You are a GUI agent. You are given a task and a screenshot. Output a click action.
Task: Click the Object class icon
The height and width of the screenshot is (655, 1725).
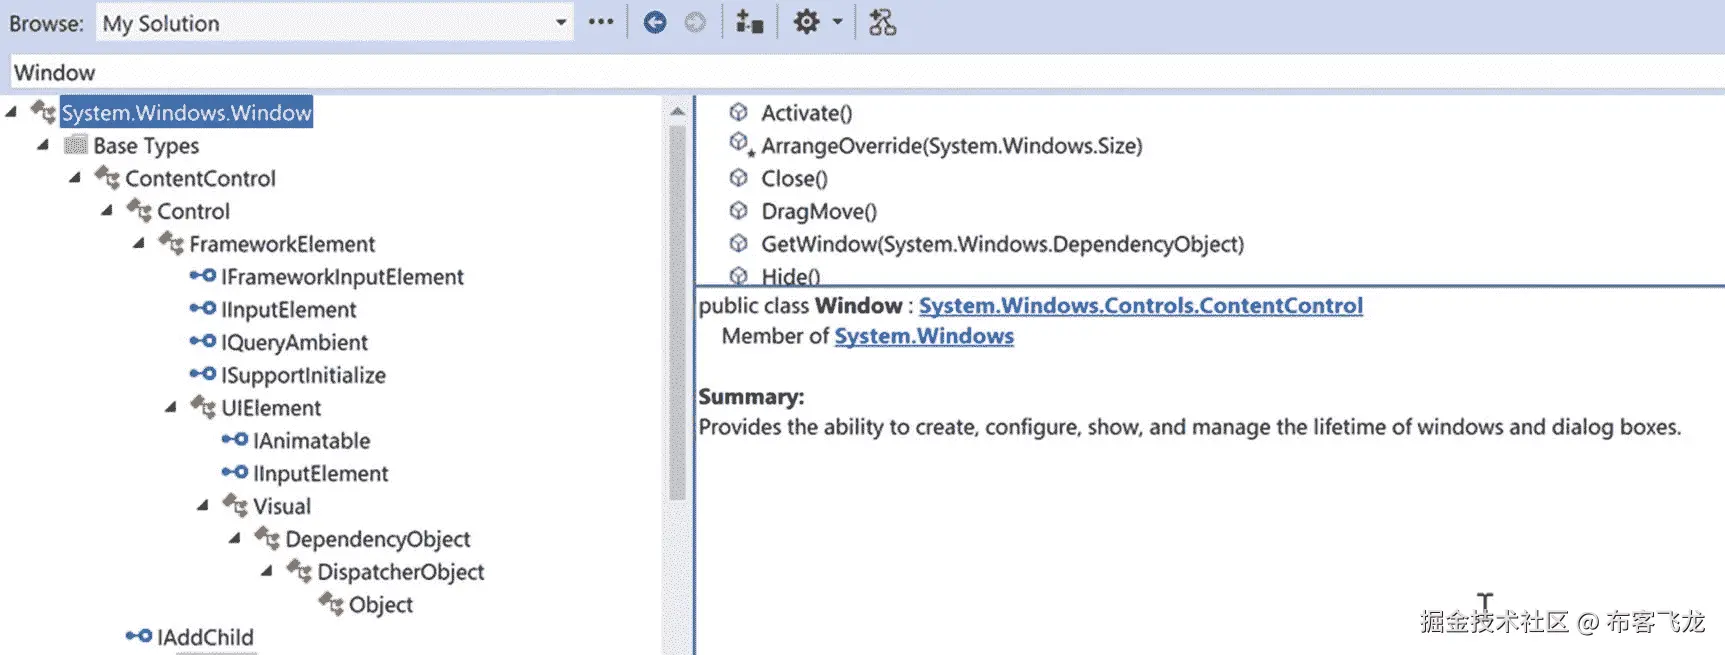point(332,604)
